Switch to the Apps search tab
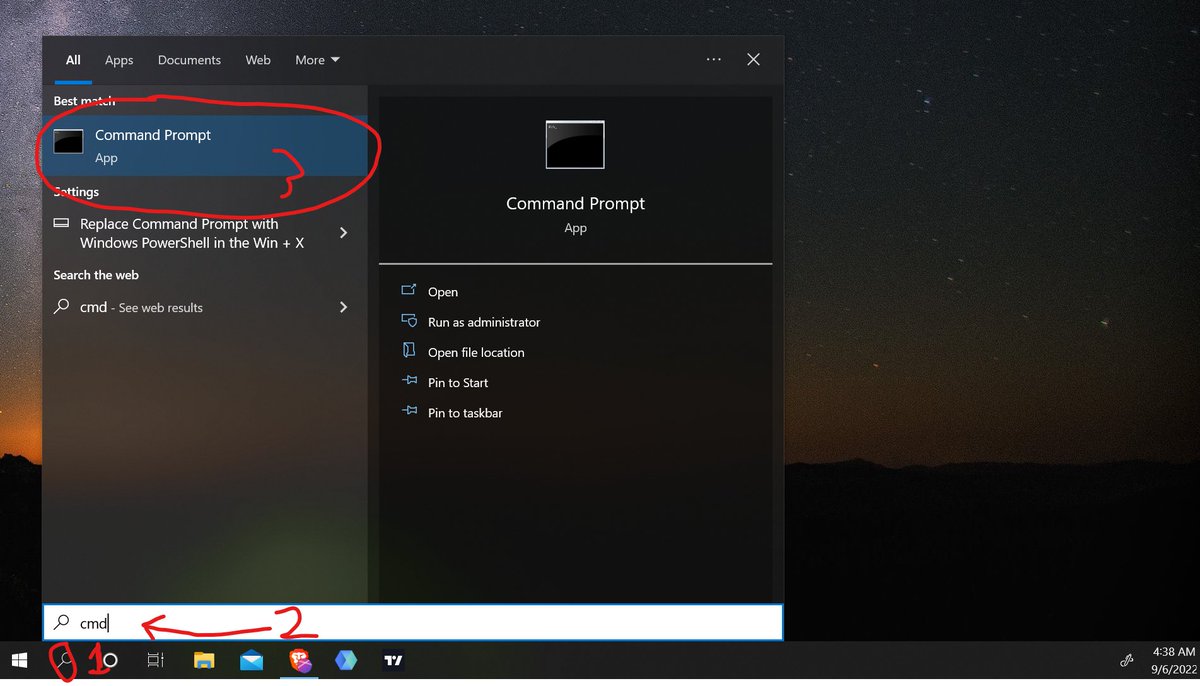Image resolution: width=1200 pixels, height=686 pixels. tap(119, 60)
